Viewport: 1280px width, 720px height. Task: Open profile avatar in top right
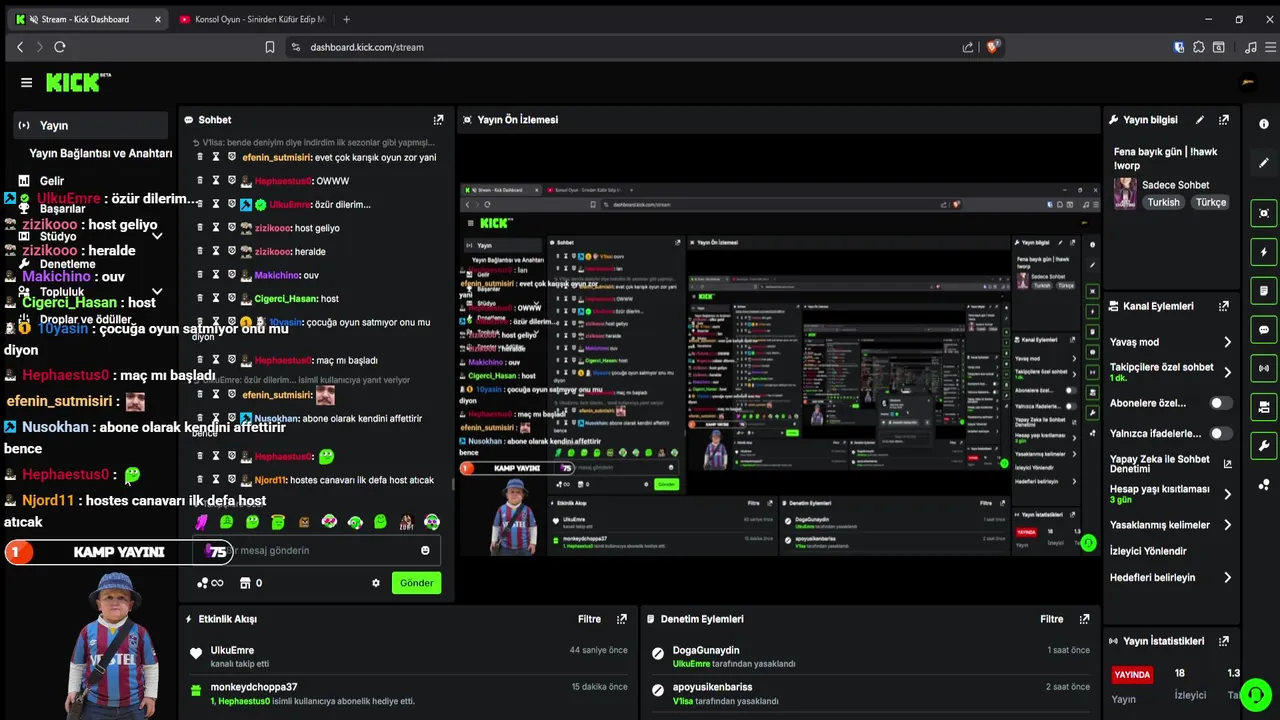coord(1248,83)
